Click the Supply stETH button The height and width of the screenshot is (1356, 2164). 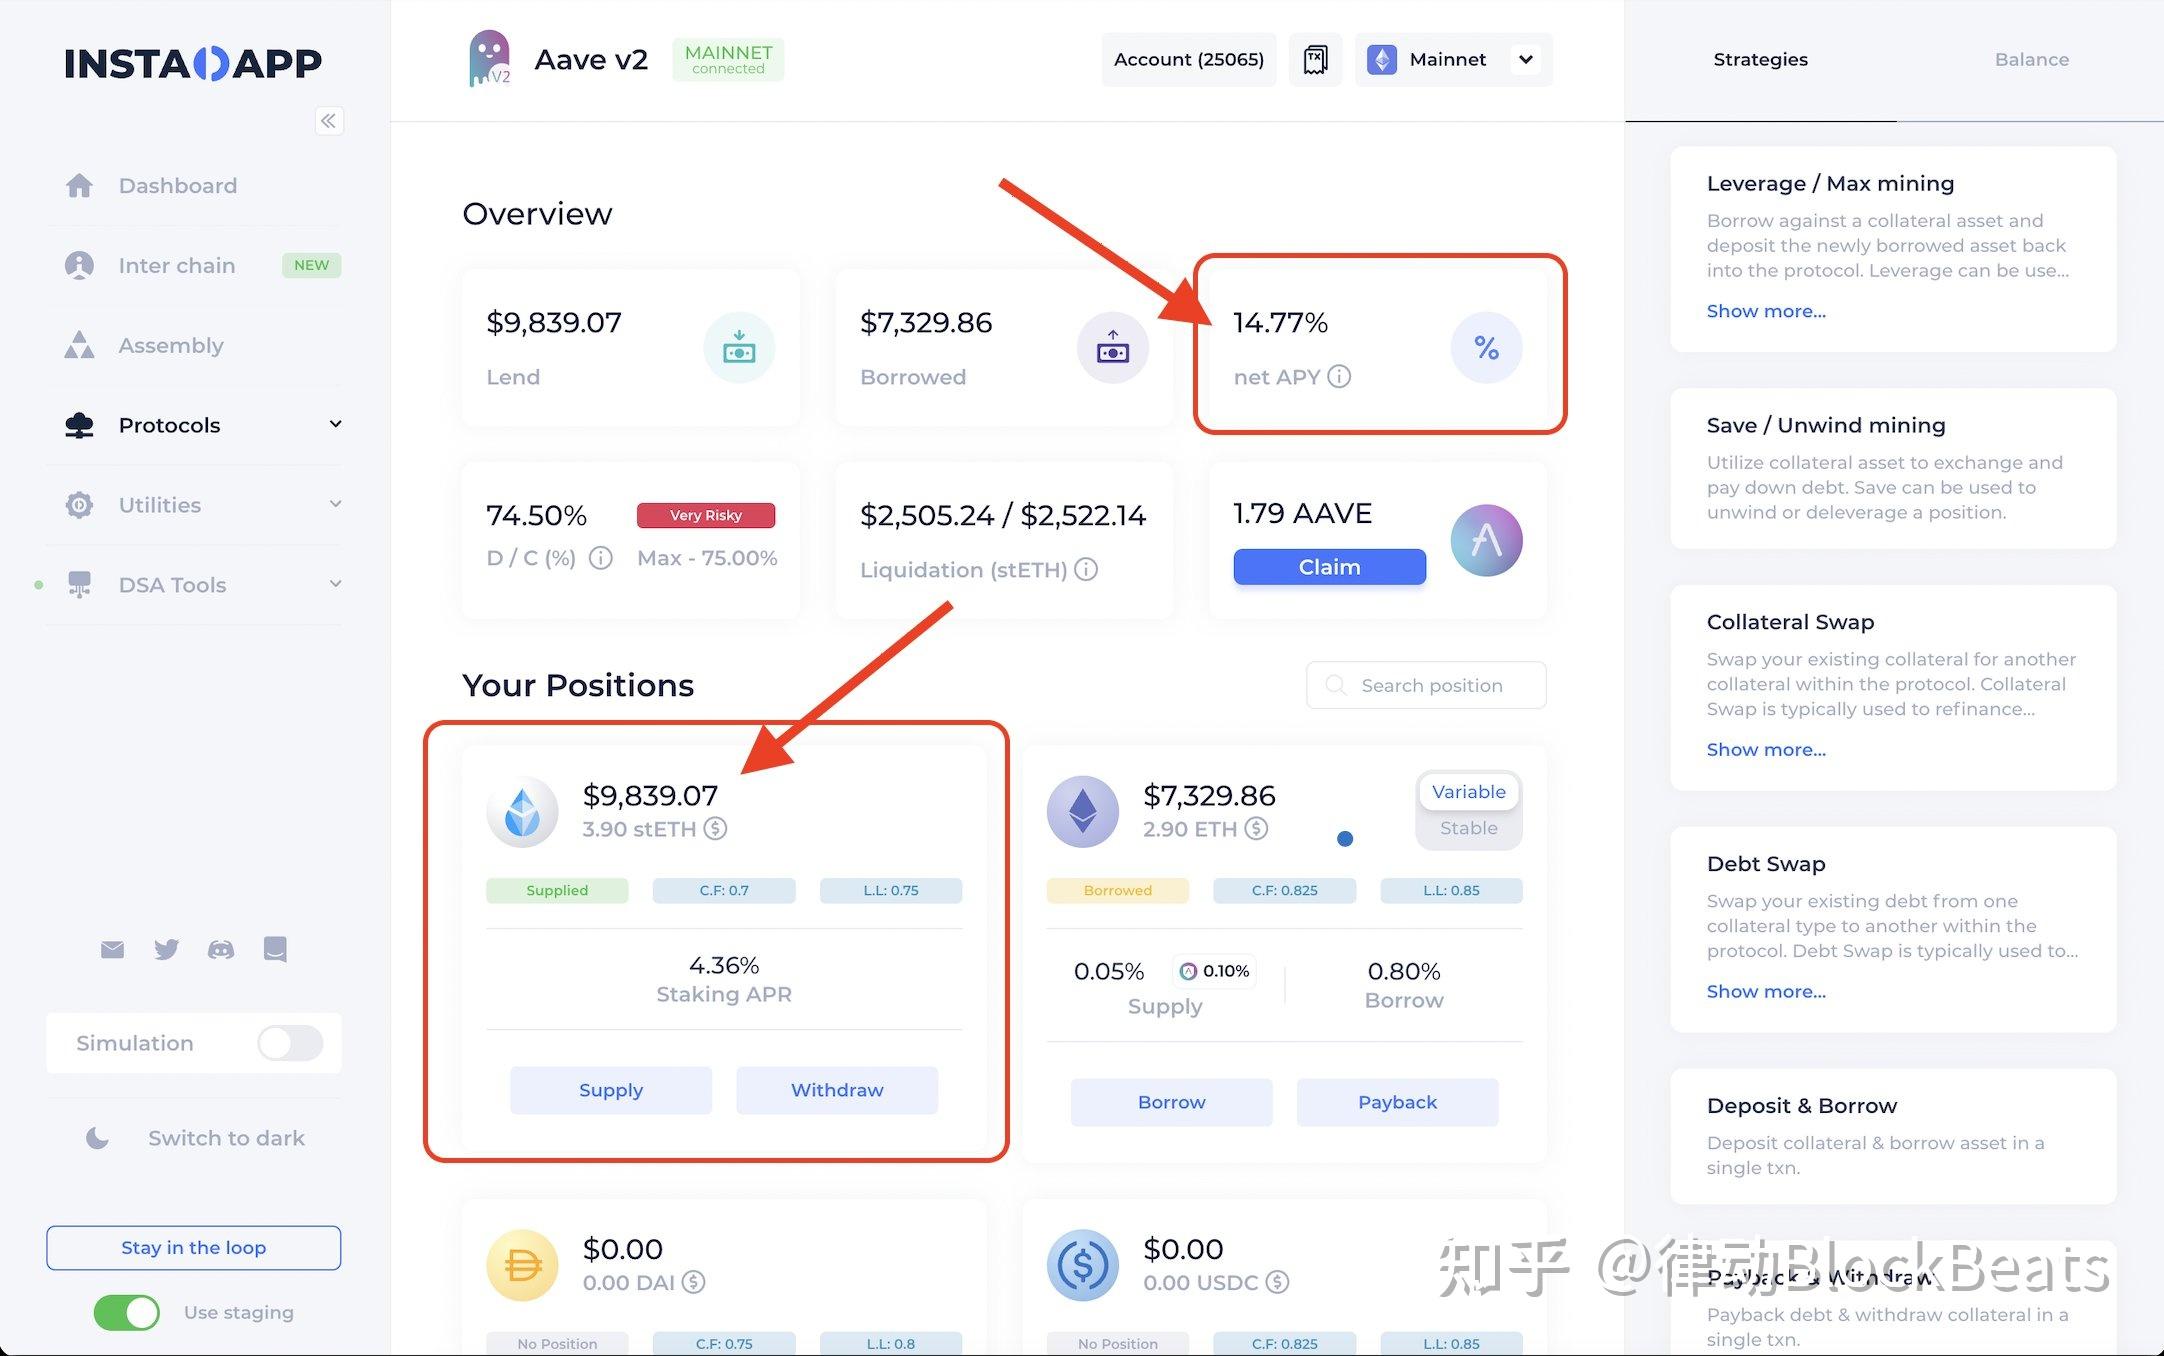(610, 1089)
